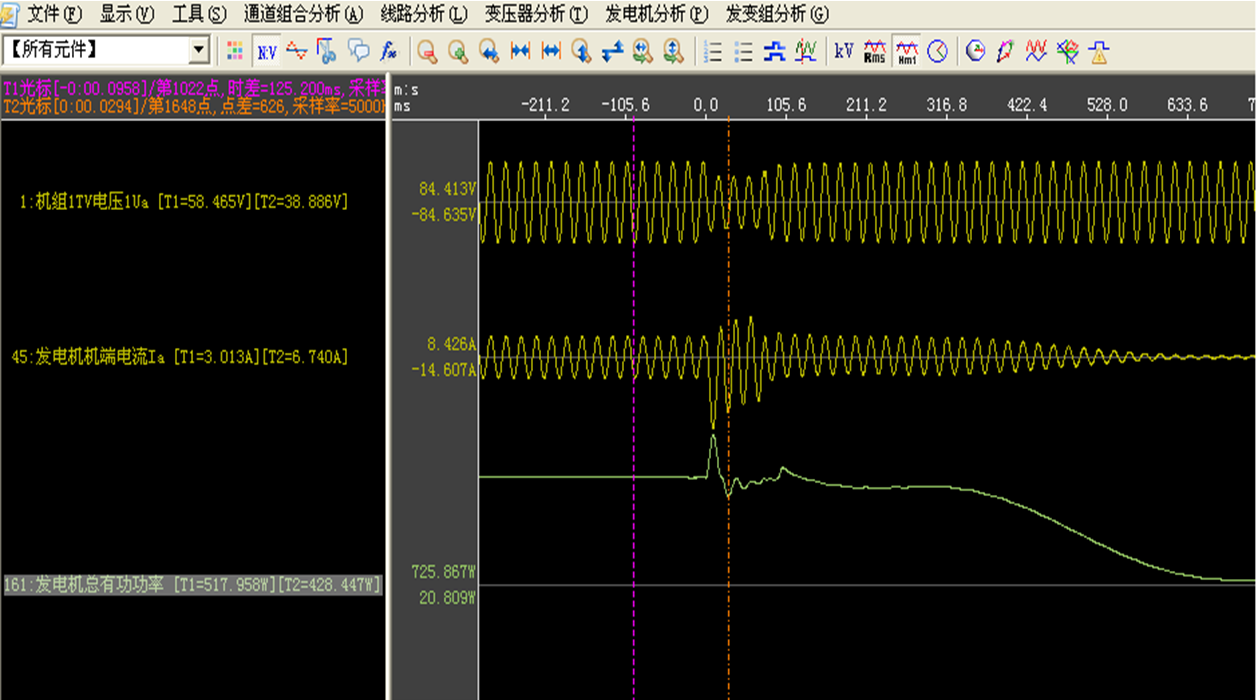Click the zoom in magnifier icon

coord(458,51)
